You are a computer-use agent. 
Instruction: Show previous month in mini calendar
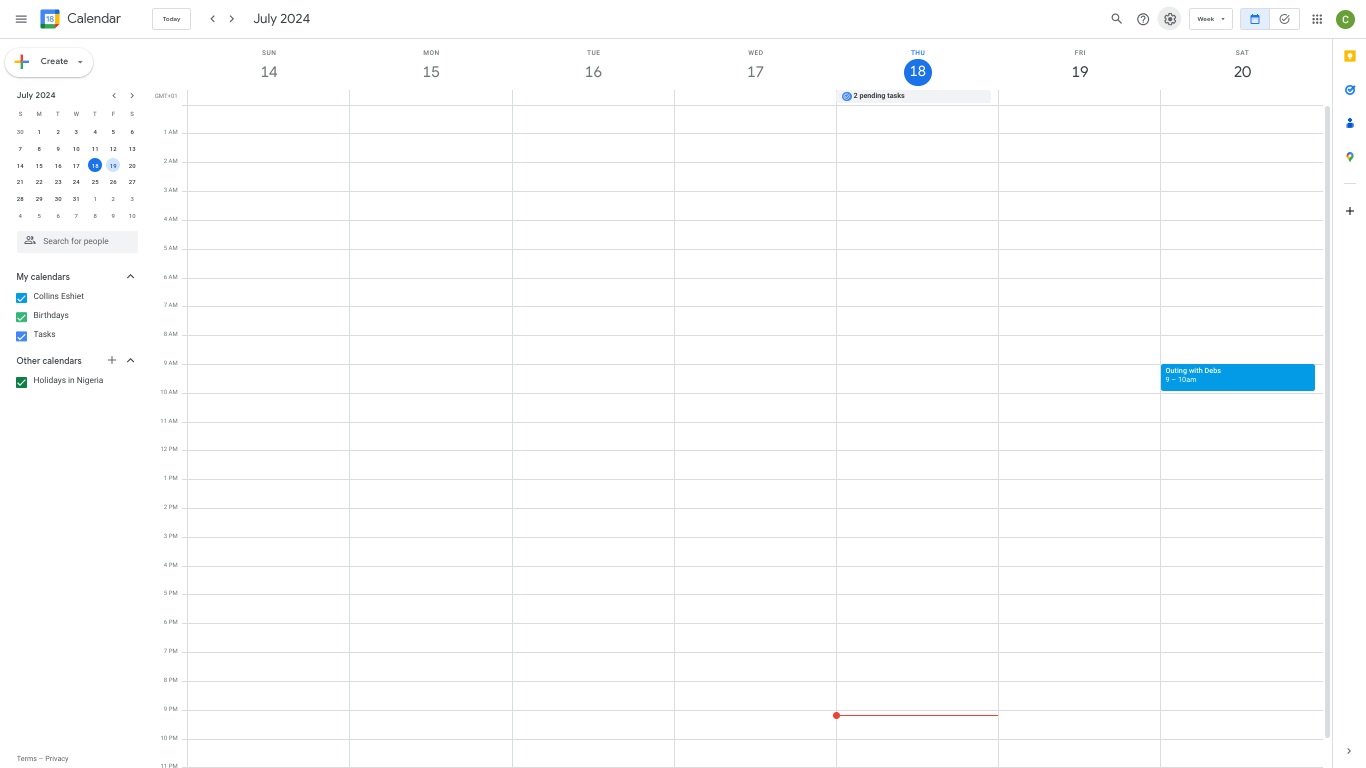click(114, 96)
